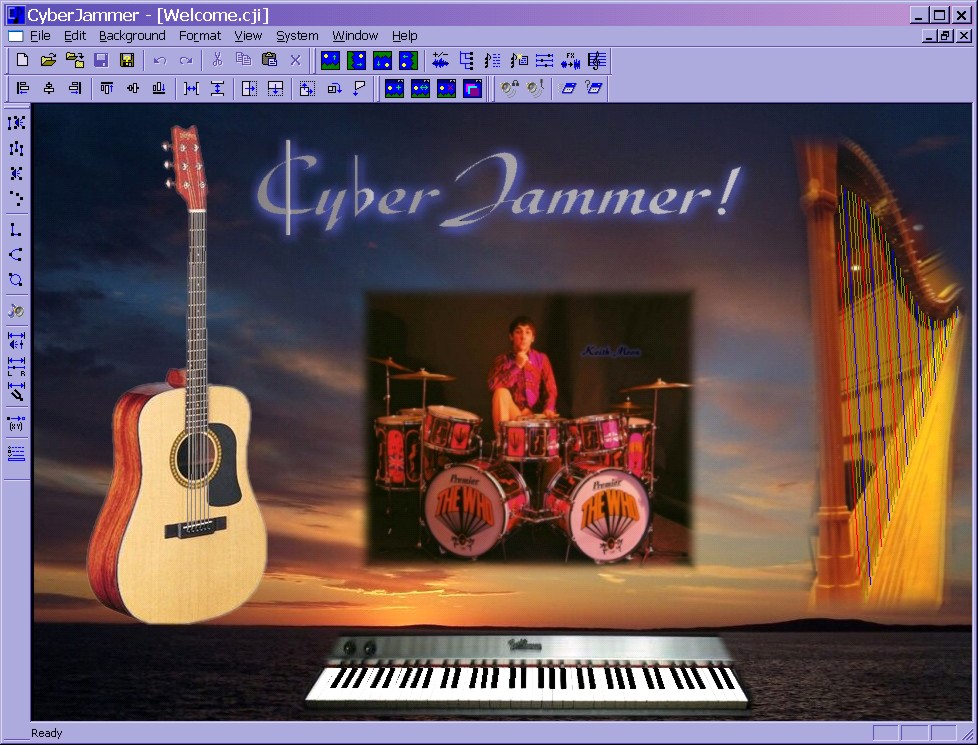Click the add image plus icon

point(394,89)
